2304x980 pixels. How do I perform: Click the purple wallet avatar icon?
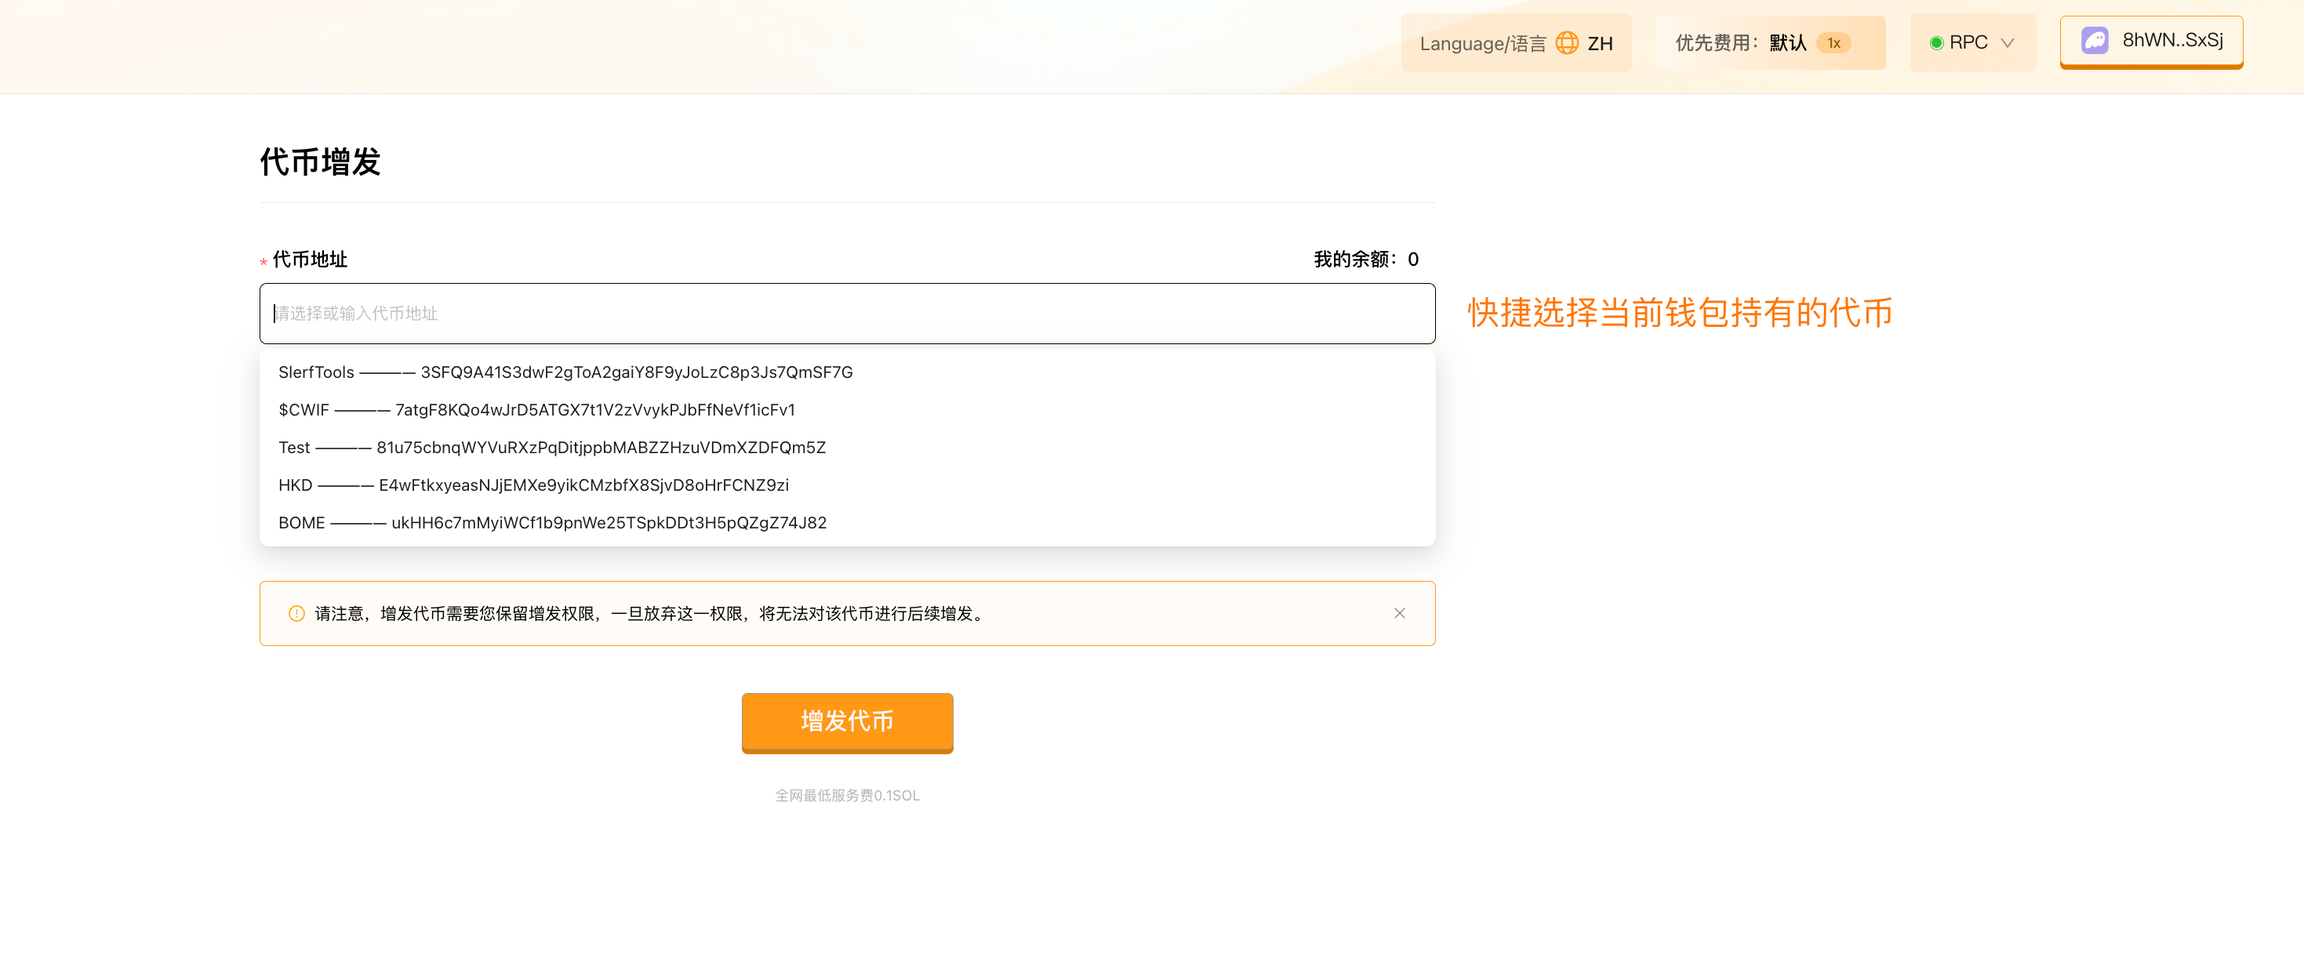(2095, 41)
